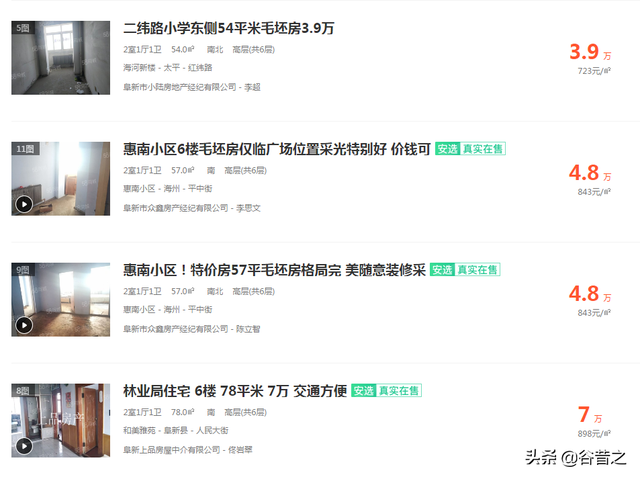Viewport: 640px width, 479px height.
Task: Play video on 9图 Huinan listing thumbnail
Action: point(24,325)
